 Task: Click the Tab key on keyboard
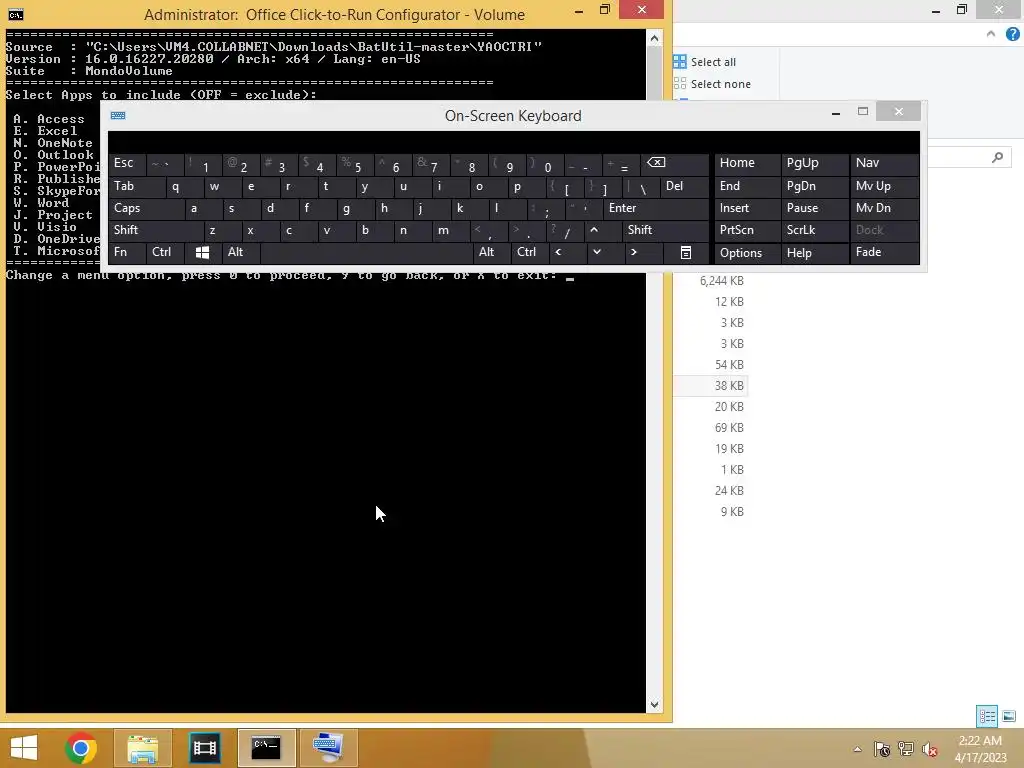click(136, 187)
